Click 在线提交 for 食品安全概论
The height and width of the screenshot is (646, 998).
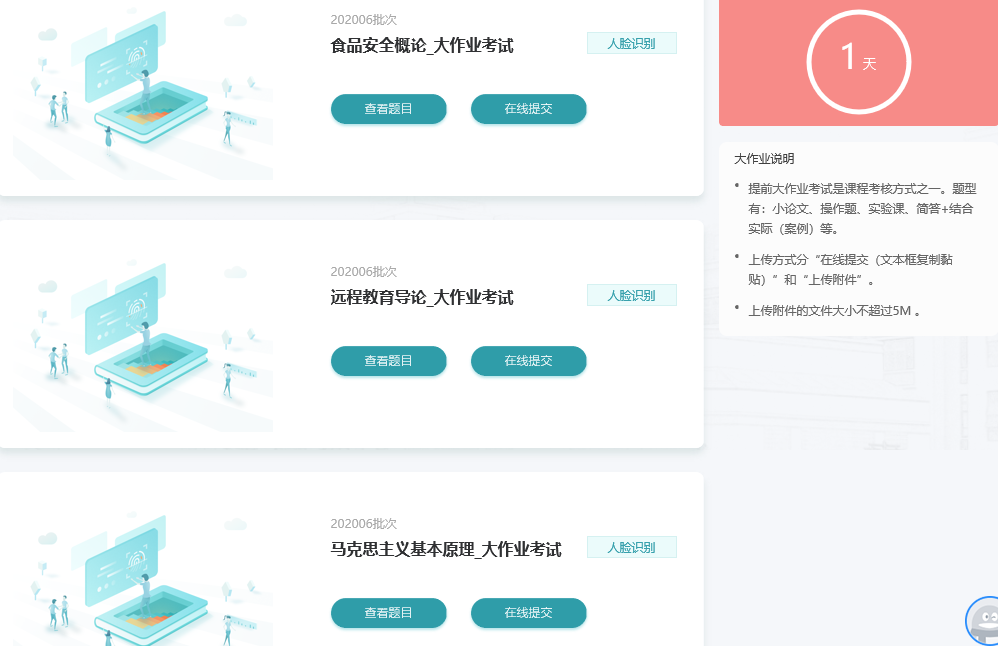point(528,109)
